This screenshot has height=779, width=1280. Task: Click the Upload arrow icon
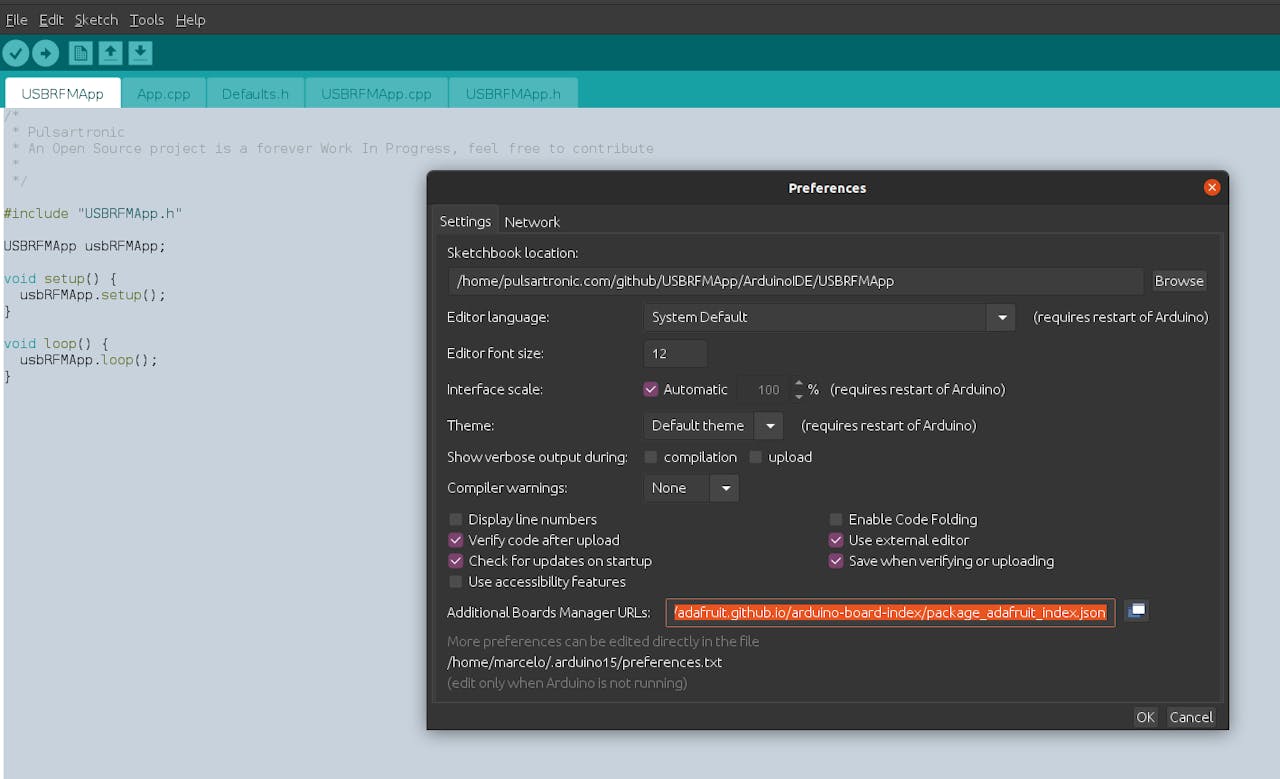(46, 53)
